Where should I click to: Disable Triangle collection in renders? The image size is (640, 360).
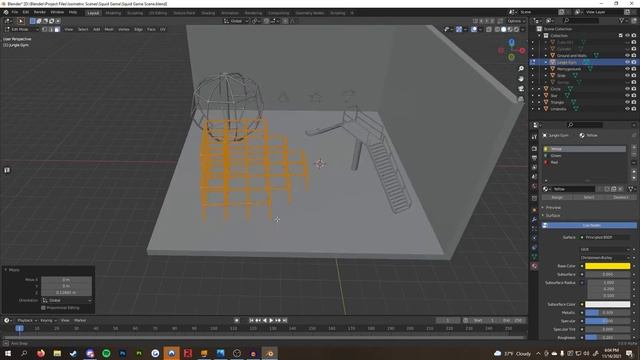coord(634,102)
